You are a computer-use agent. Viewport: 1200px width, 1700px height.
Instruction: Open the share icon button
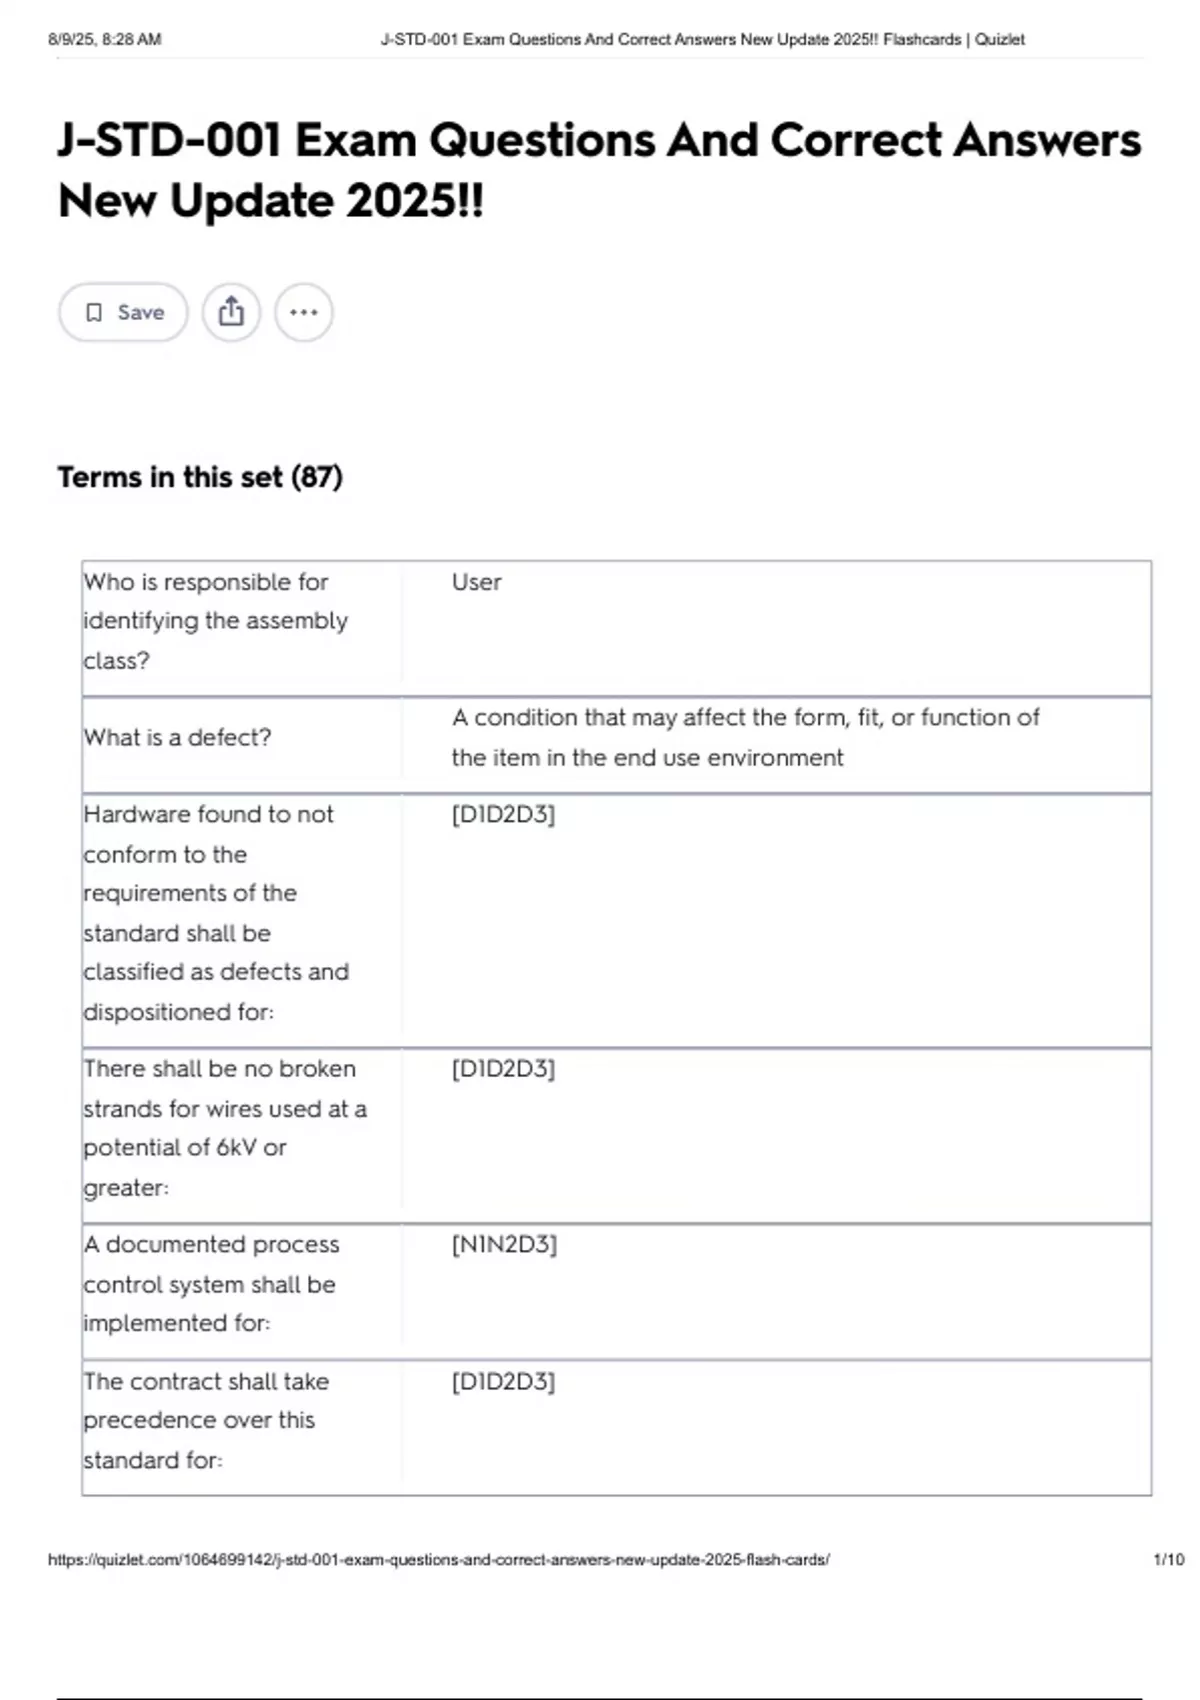231,312
